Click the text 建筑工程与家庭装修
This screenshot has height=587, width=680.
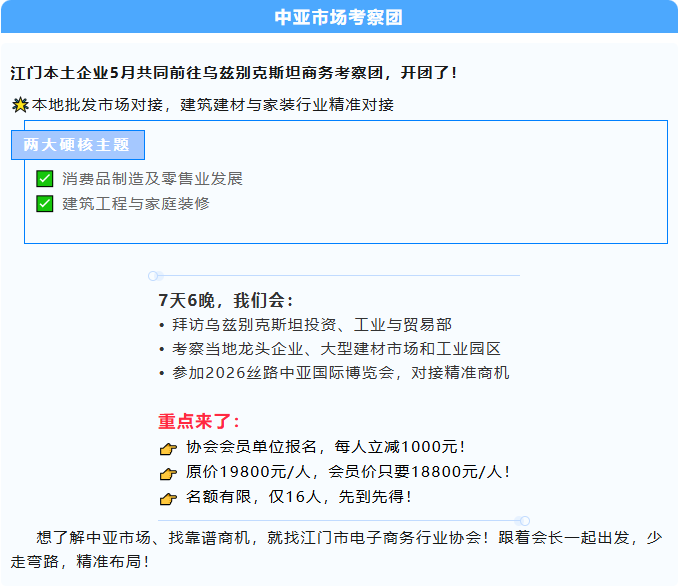click(136, 204)
